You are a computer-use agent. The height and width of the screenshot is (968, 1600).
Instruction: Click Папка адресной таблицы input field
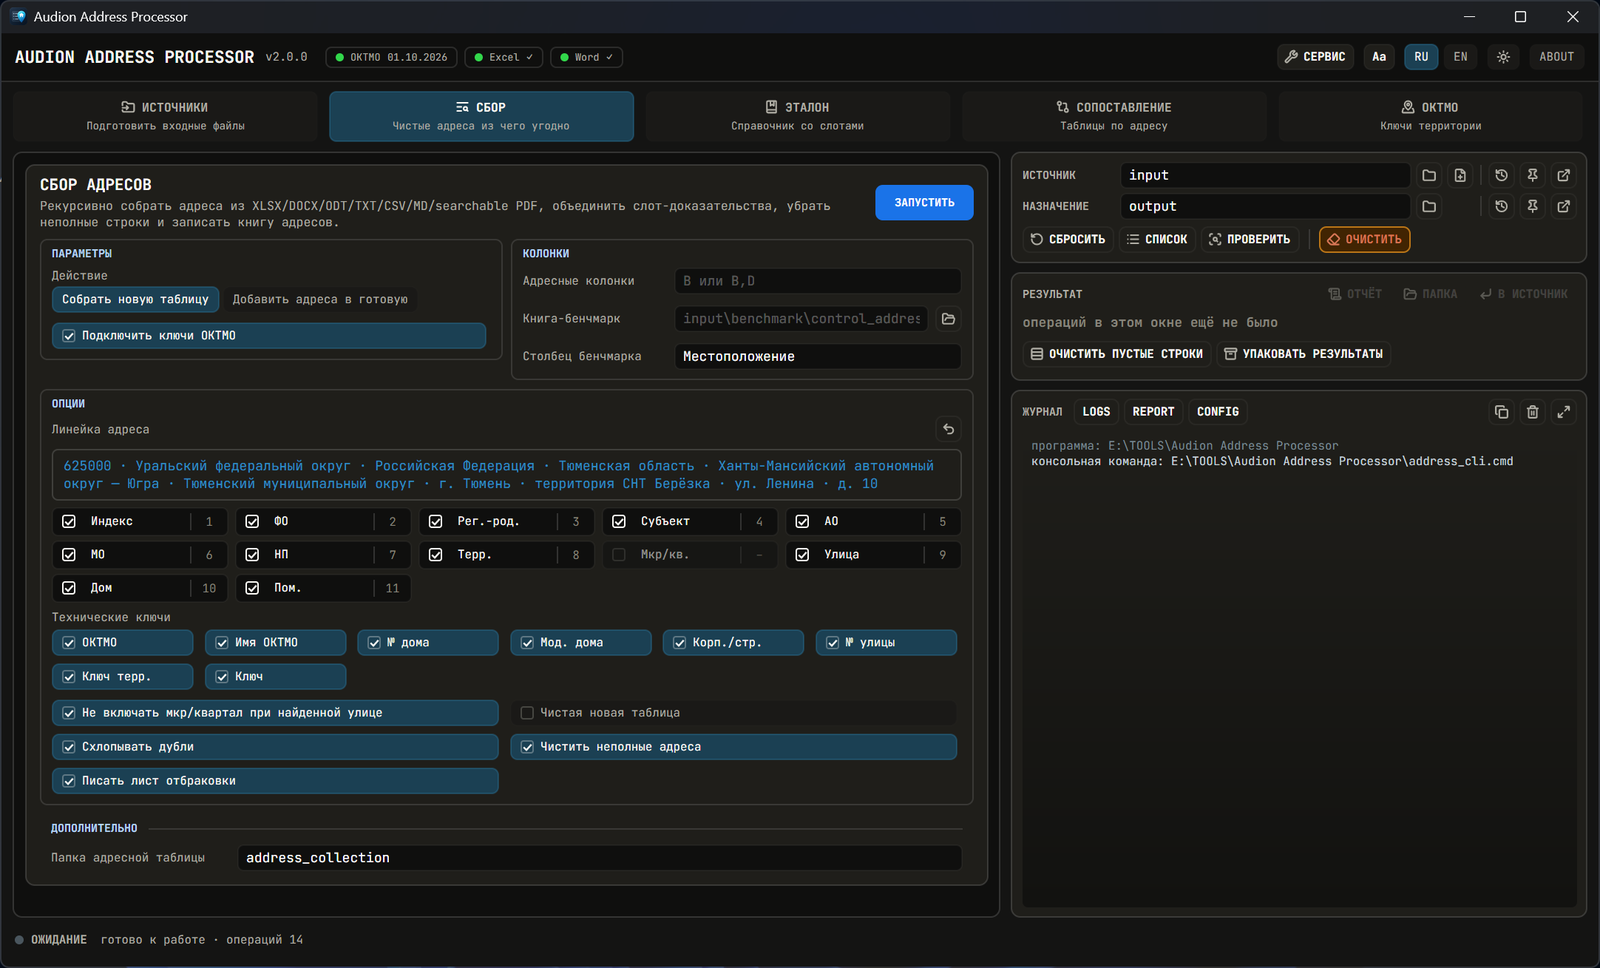click(x=599, y=858)
